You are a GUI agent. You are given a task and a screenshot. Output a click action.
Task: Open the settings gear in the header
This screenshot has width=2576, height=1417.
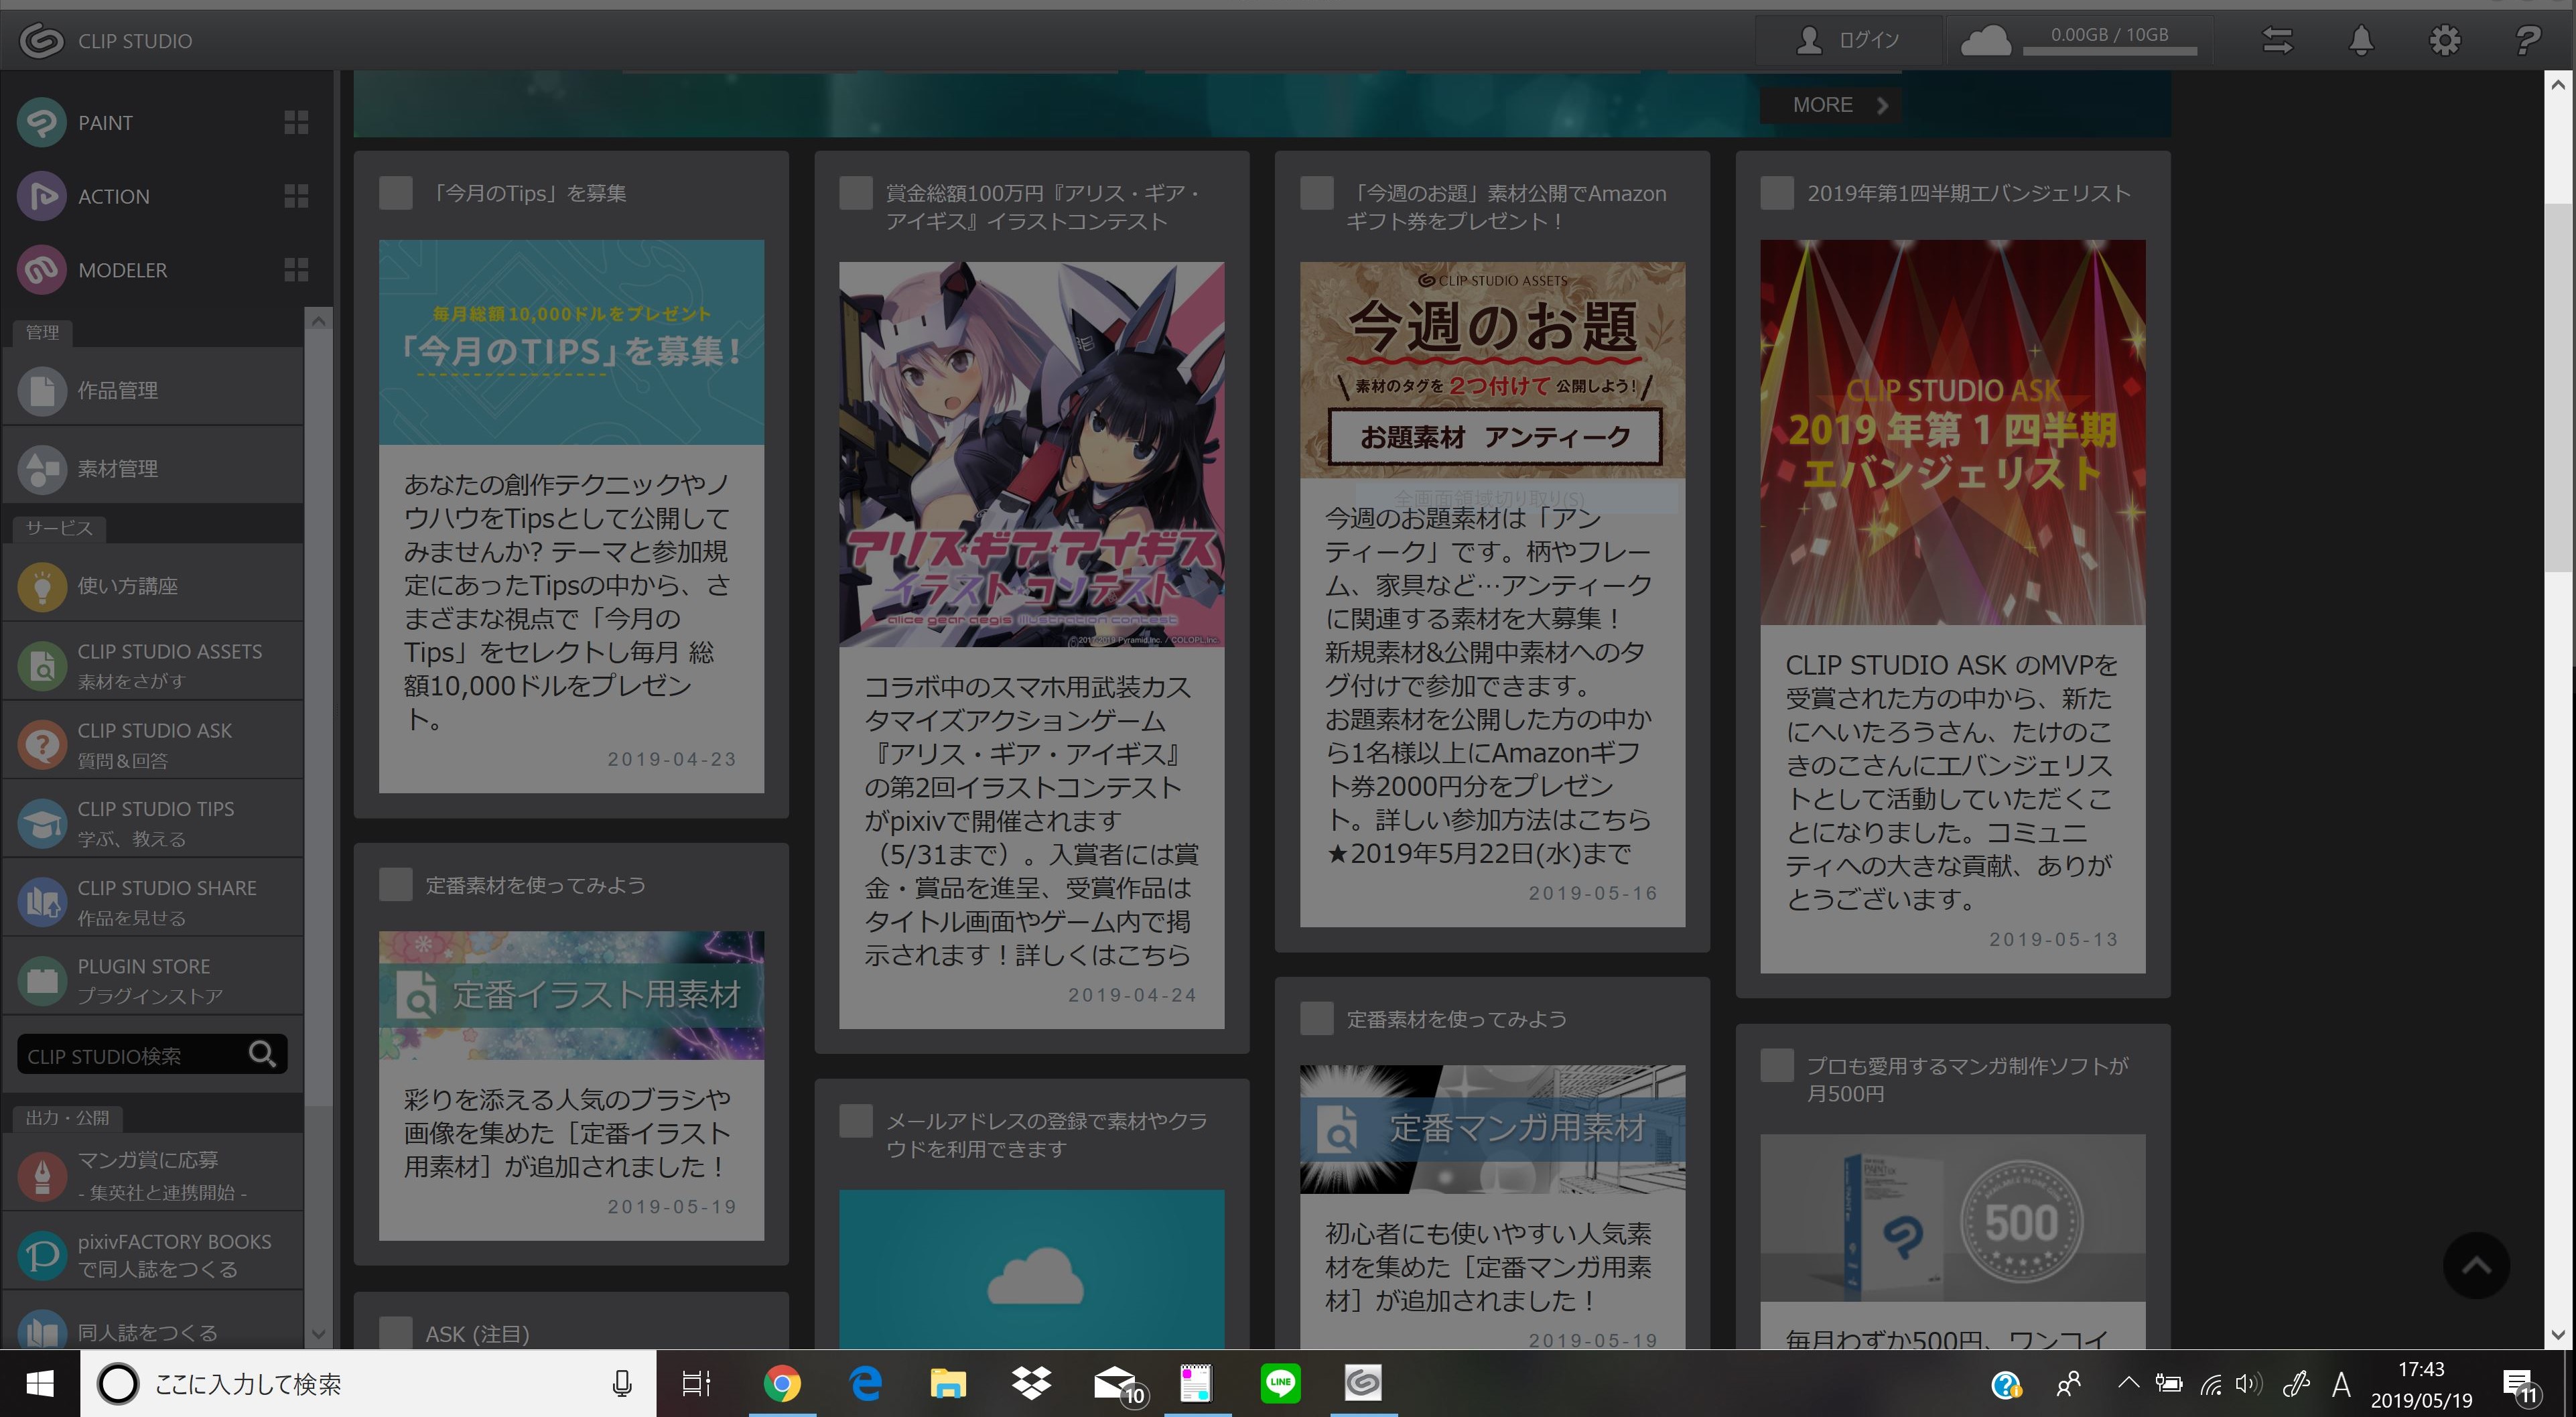2444,41
